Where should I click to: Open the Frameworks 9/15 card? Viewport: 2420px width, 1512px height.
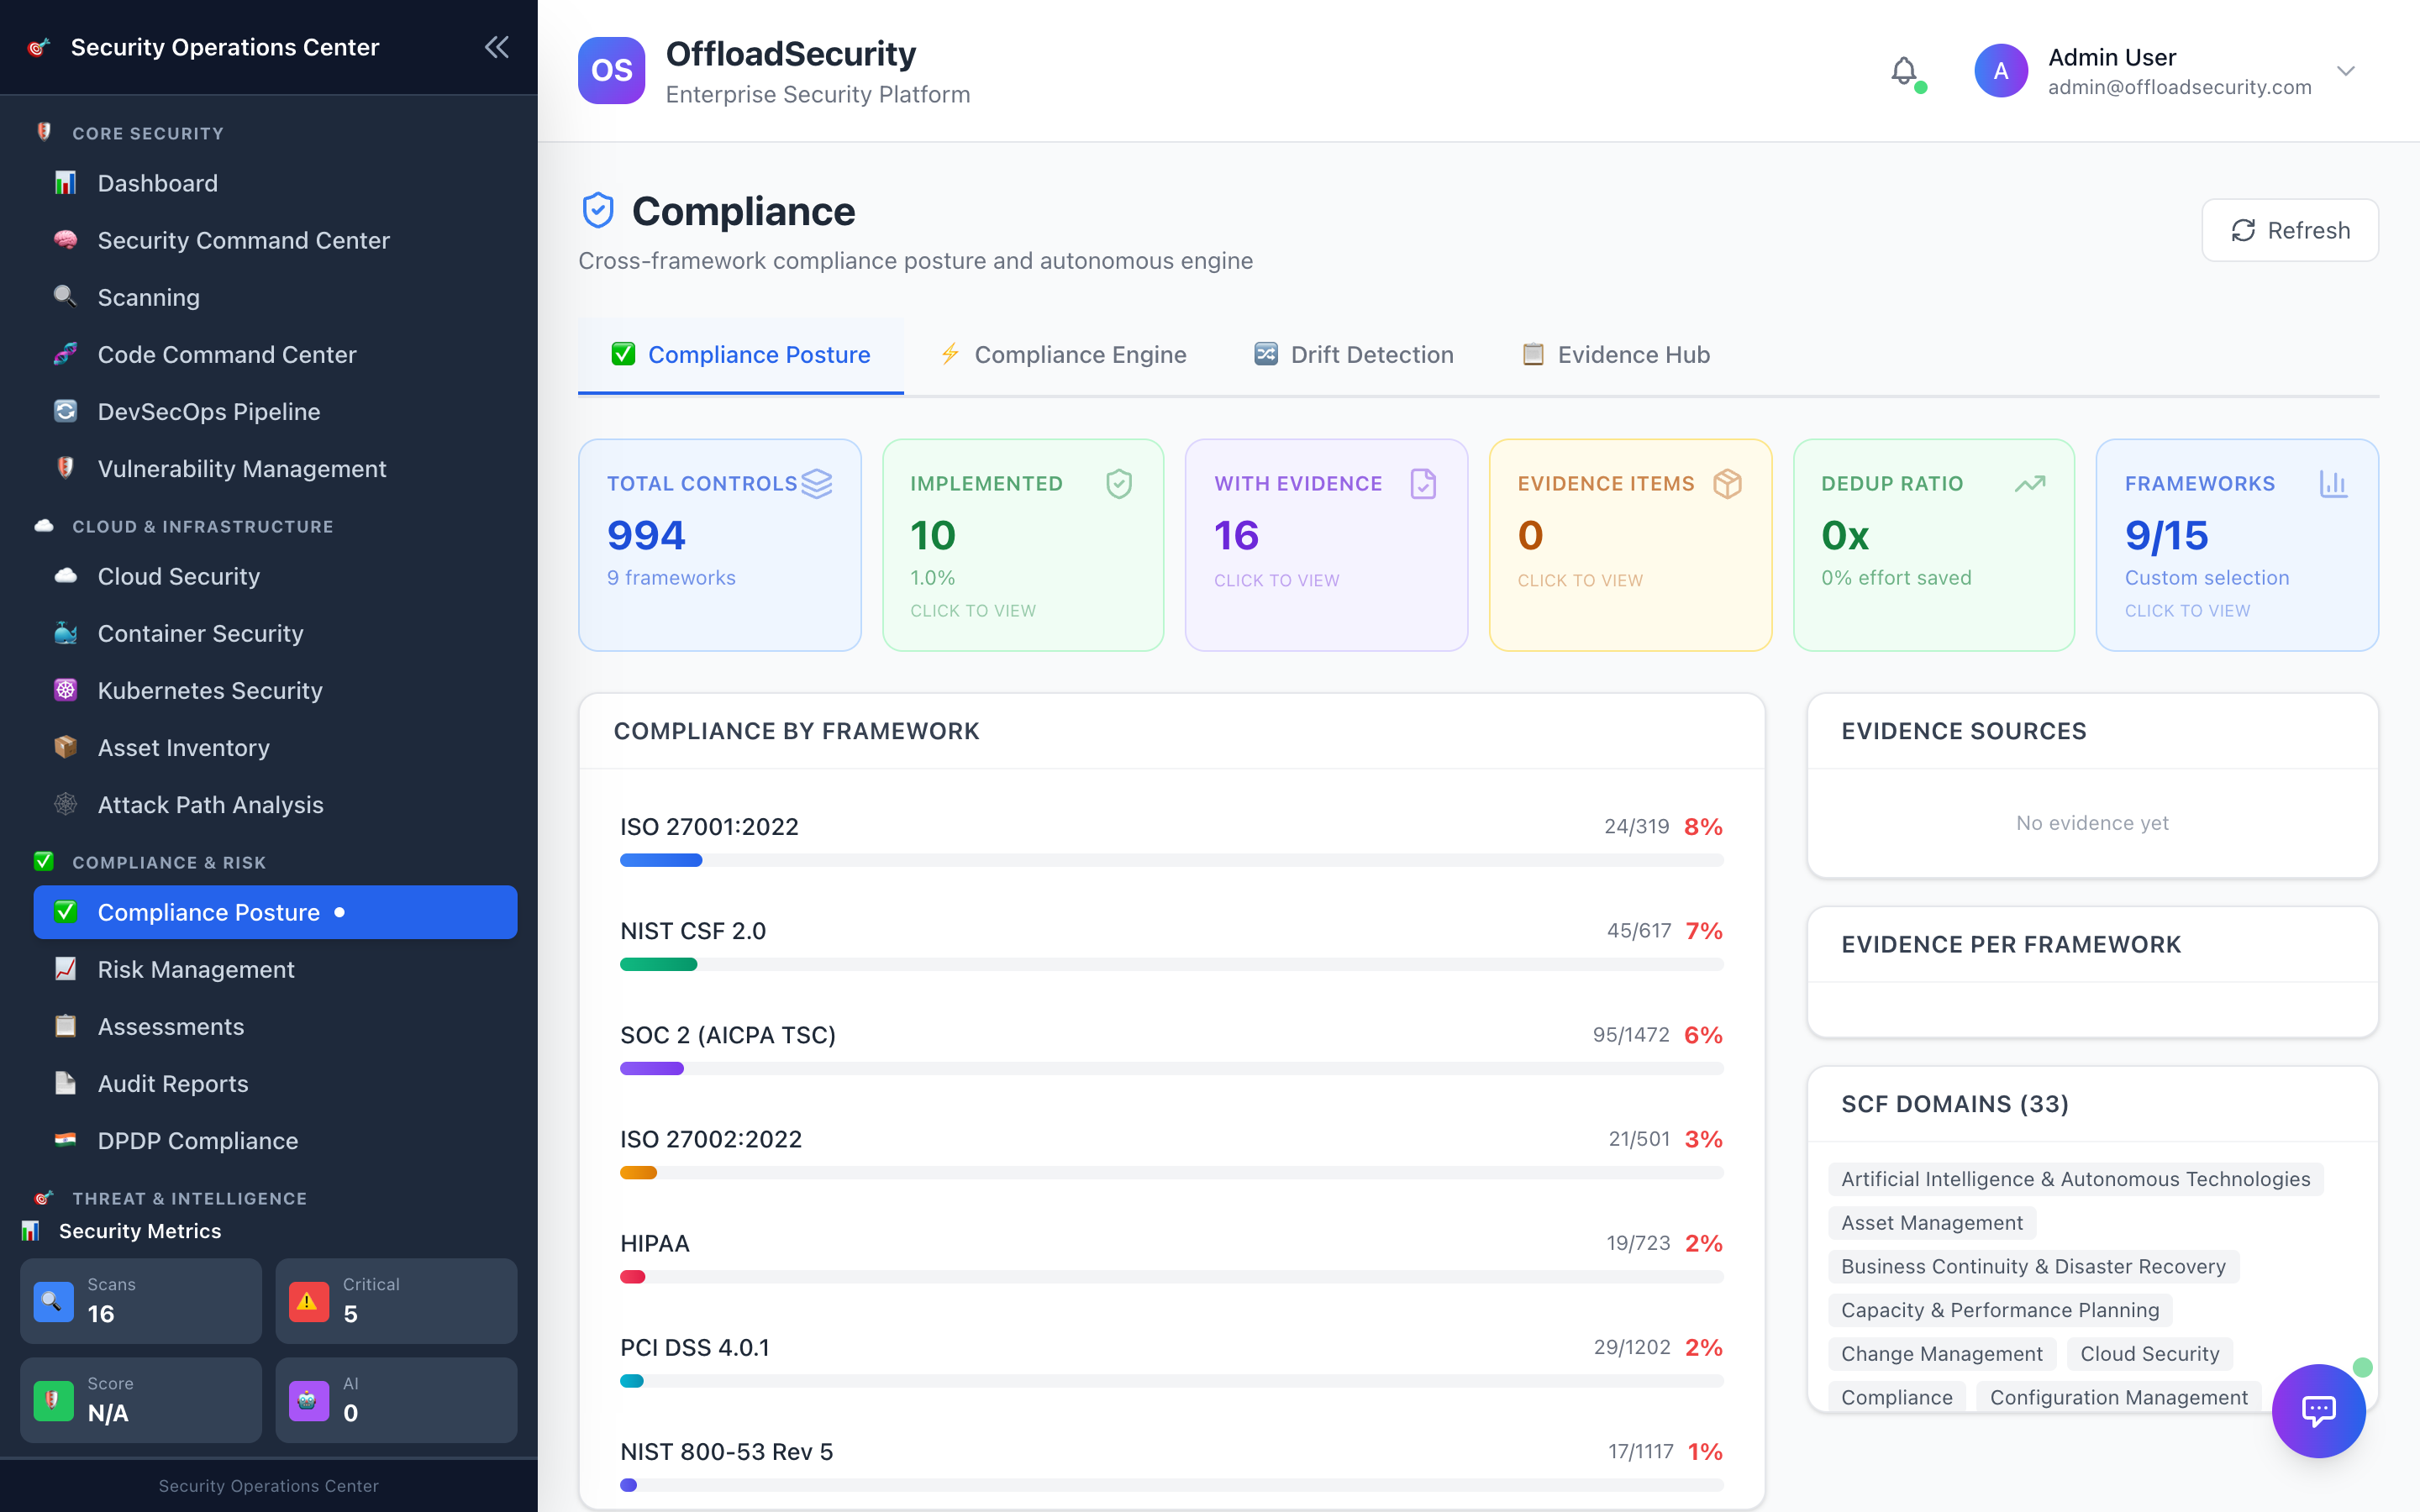(x=2237, y=545)
